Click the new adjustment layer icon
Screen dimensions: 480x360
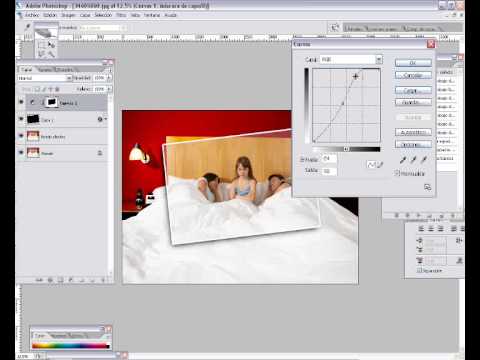click(71, 280)
